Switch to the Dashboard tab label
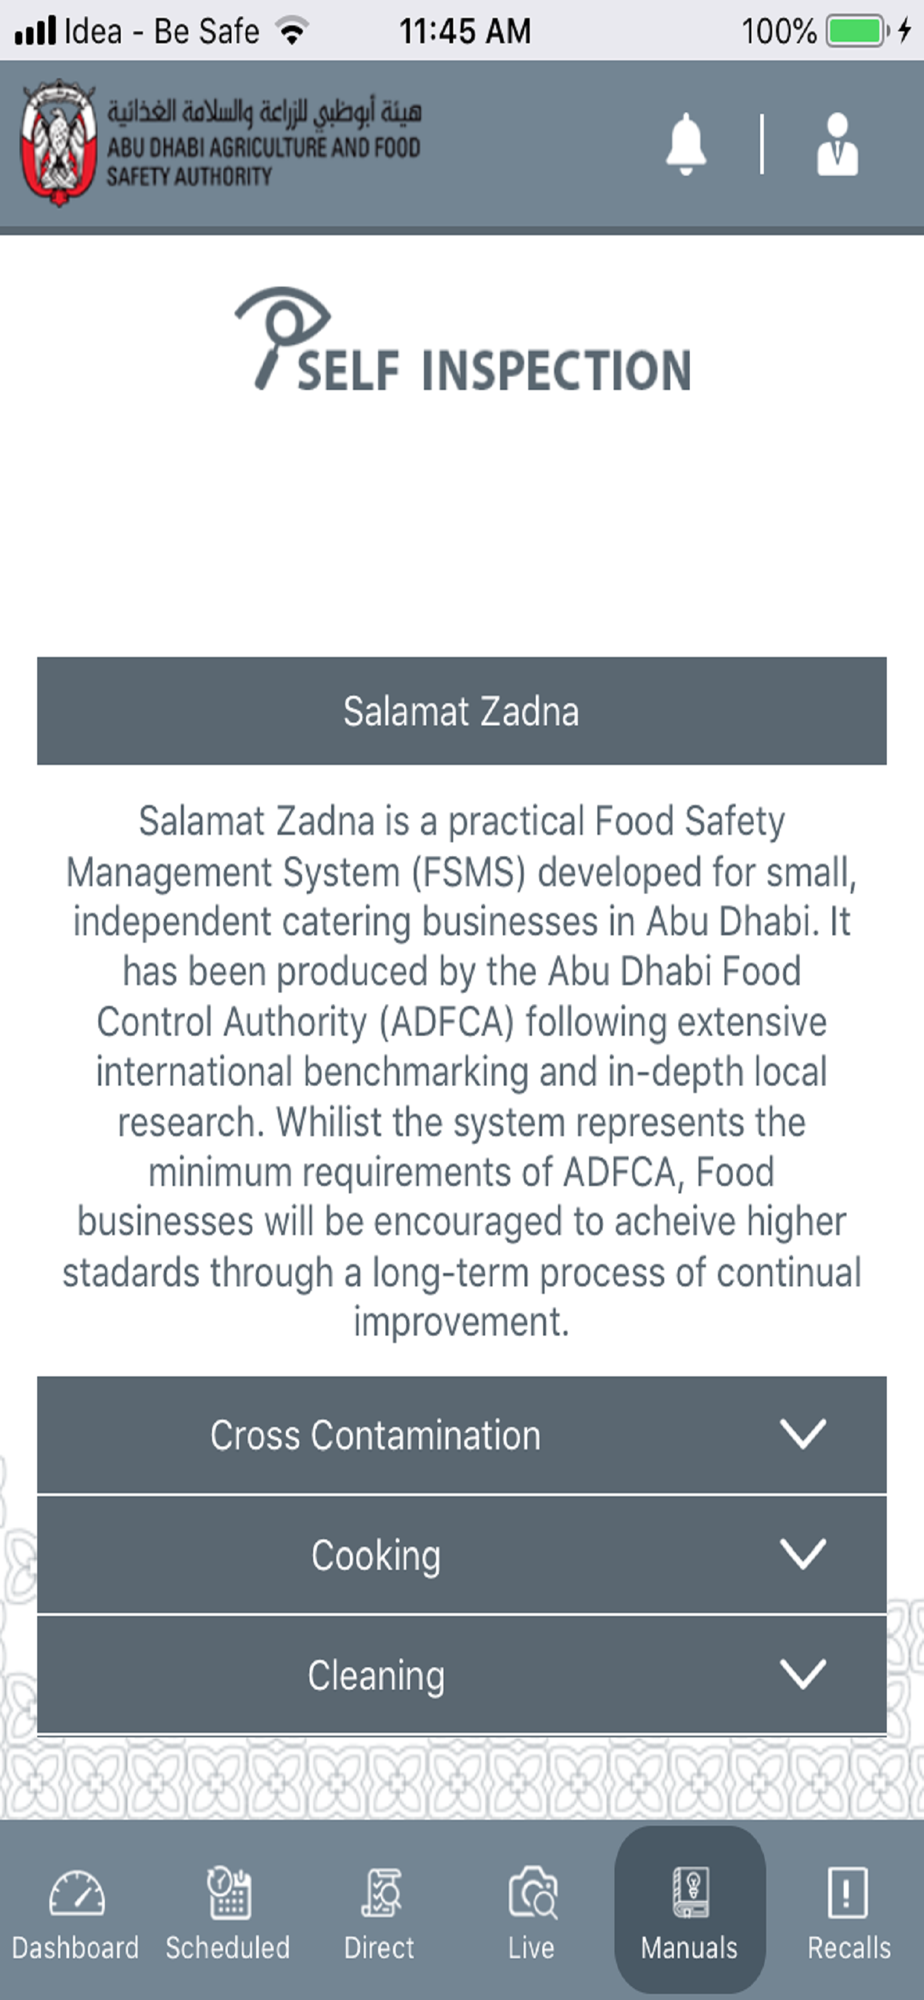This screenshot has height=2000, width=924. coord(76,1948)
